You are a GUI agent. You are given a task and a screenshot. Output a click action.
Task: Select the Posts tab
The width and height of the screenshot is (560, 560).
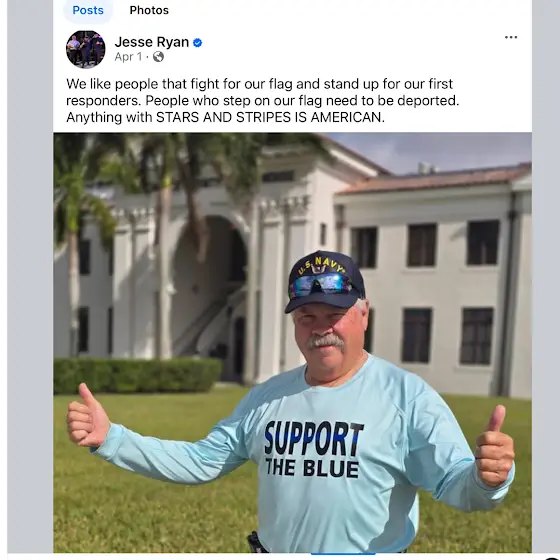88,10
